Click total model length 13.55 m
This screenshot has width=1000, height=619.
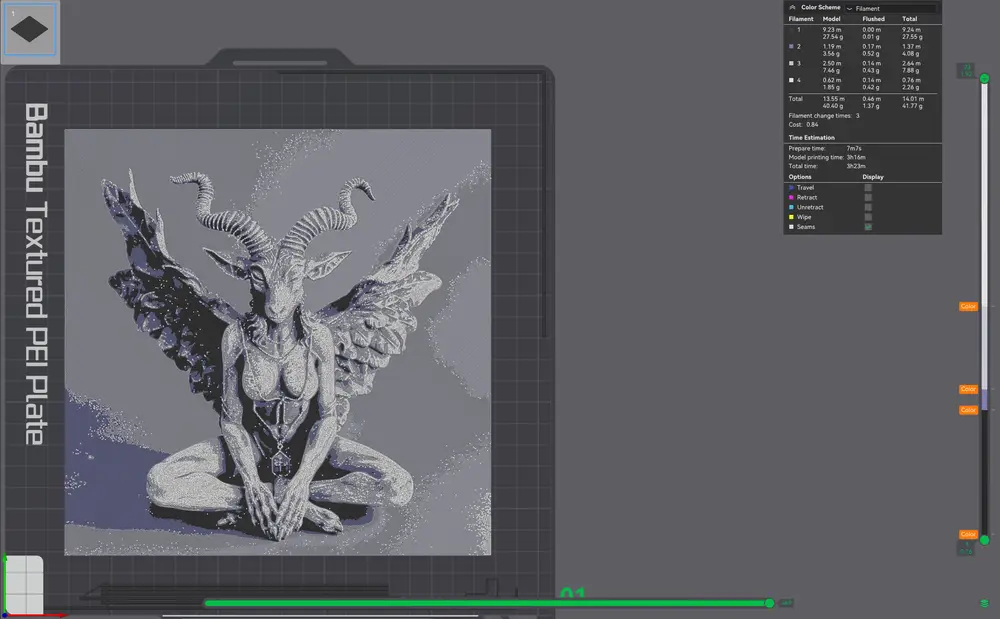[x=834, y=99]
